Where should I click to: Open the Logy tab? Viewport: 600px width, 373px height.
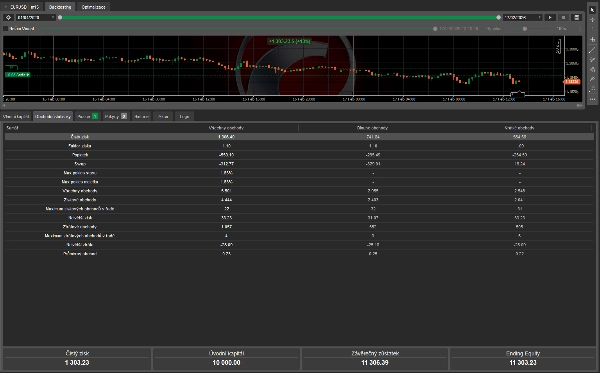[x=184, y=116]
